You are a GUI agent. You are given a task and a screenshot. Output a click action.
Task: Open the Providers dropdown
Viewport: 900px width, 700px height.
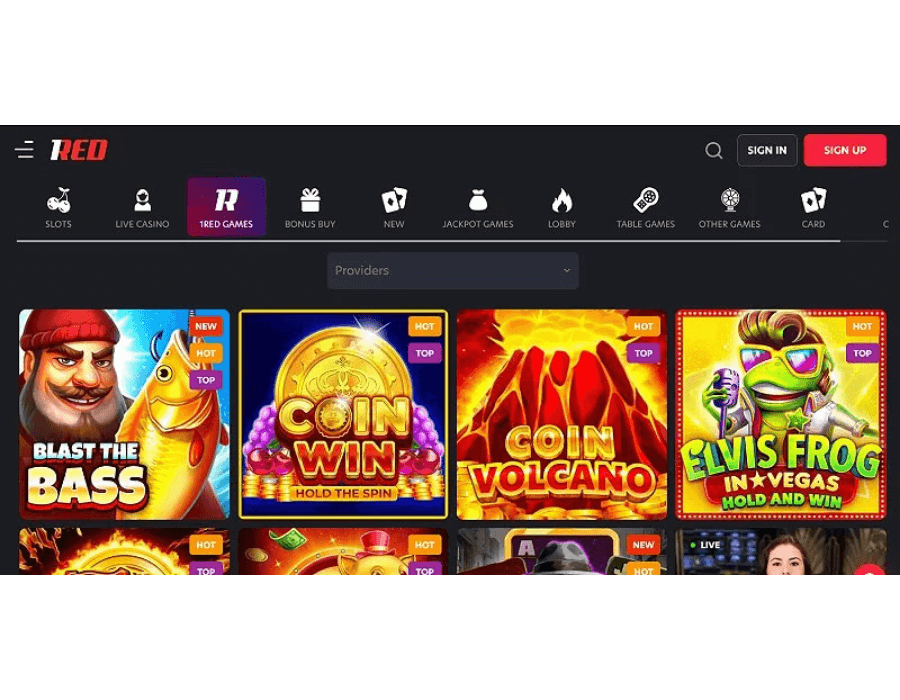click(x=452, y=270)
